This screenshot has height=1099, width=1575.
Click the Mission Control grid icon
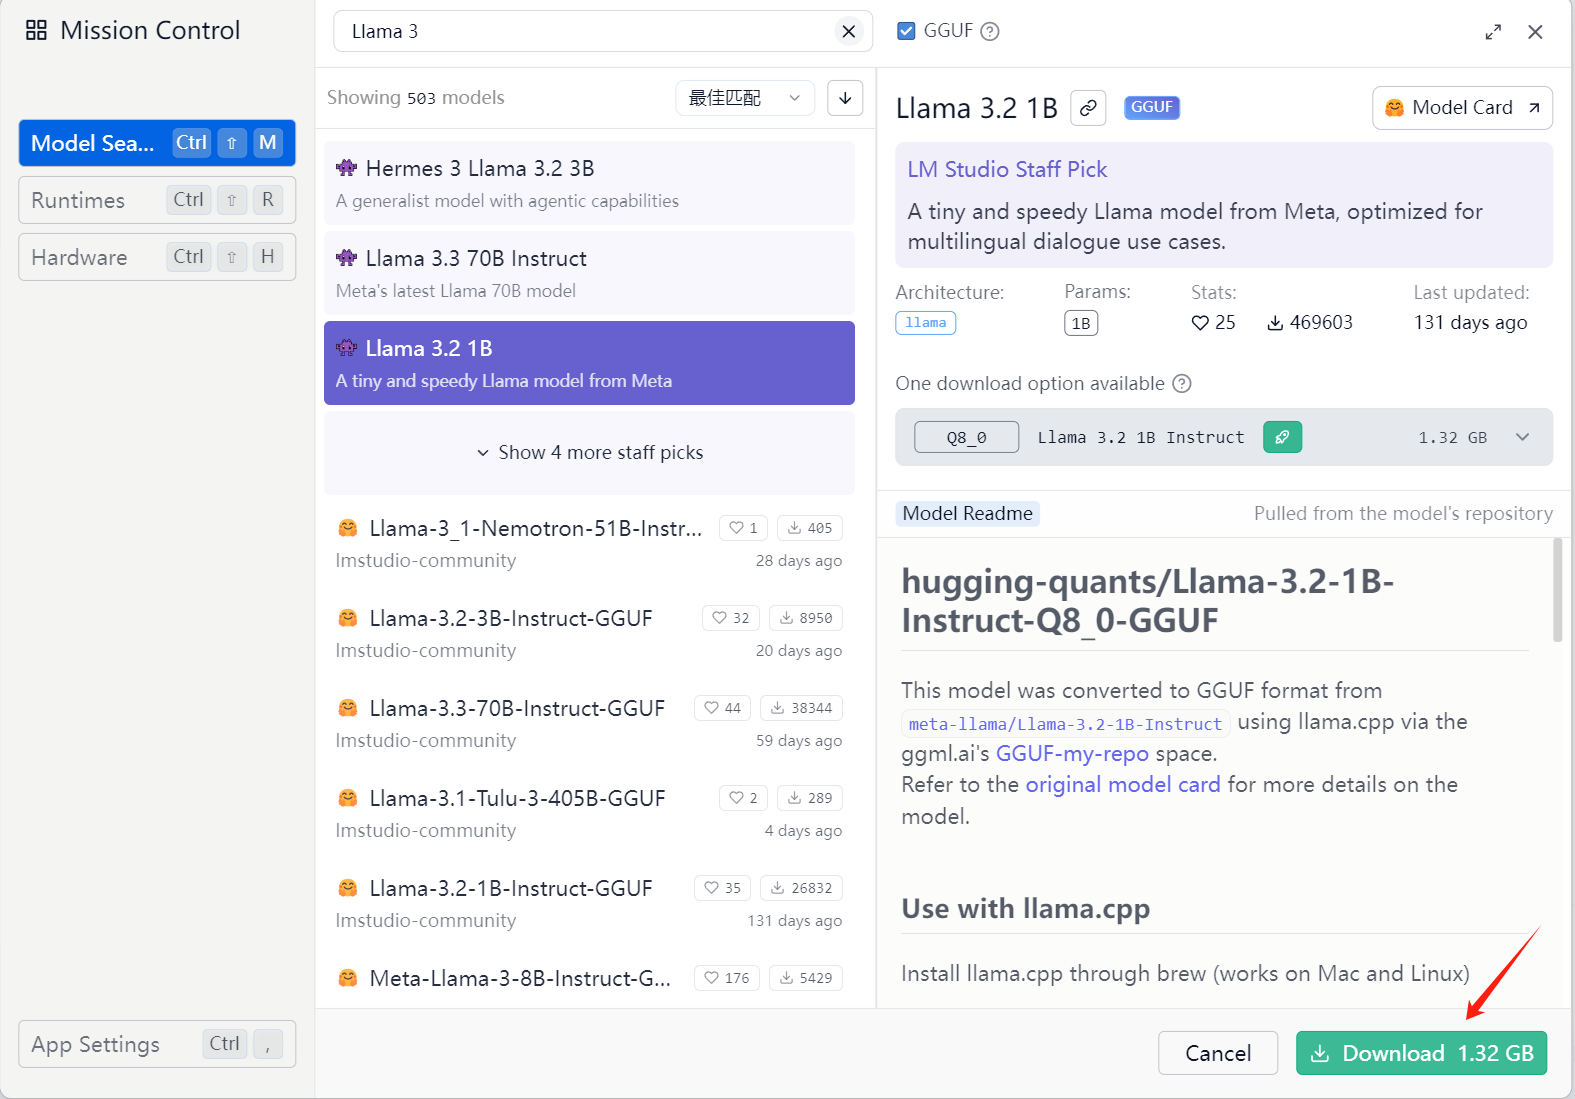(x=37, y=31)
